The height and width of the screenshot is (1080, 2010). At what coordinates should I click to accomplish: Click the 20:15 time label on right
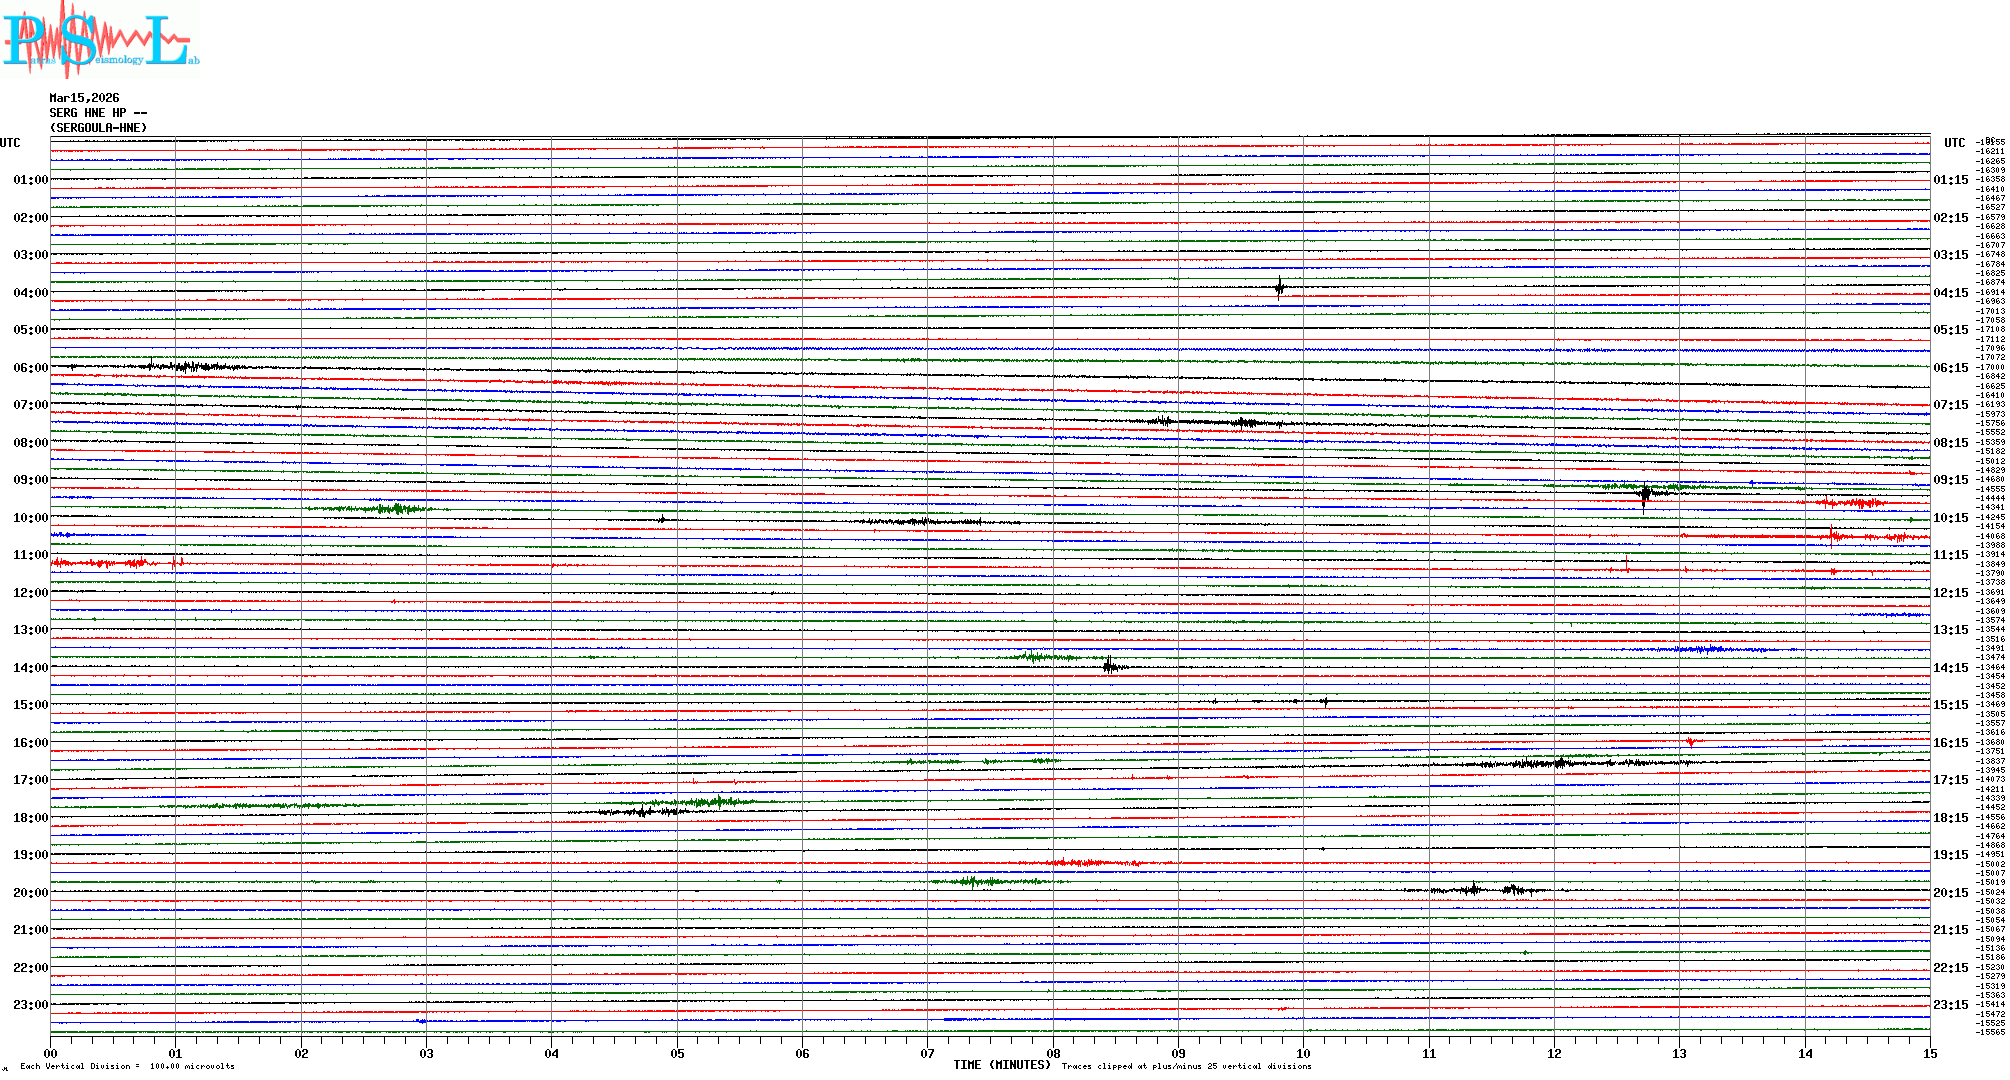point(1950,893)
